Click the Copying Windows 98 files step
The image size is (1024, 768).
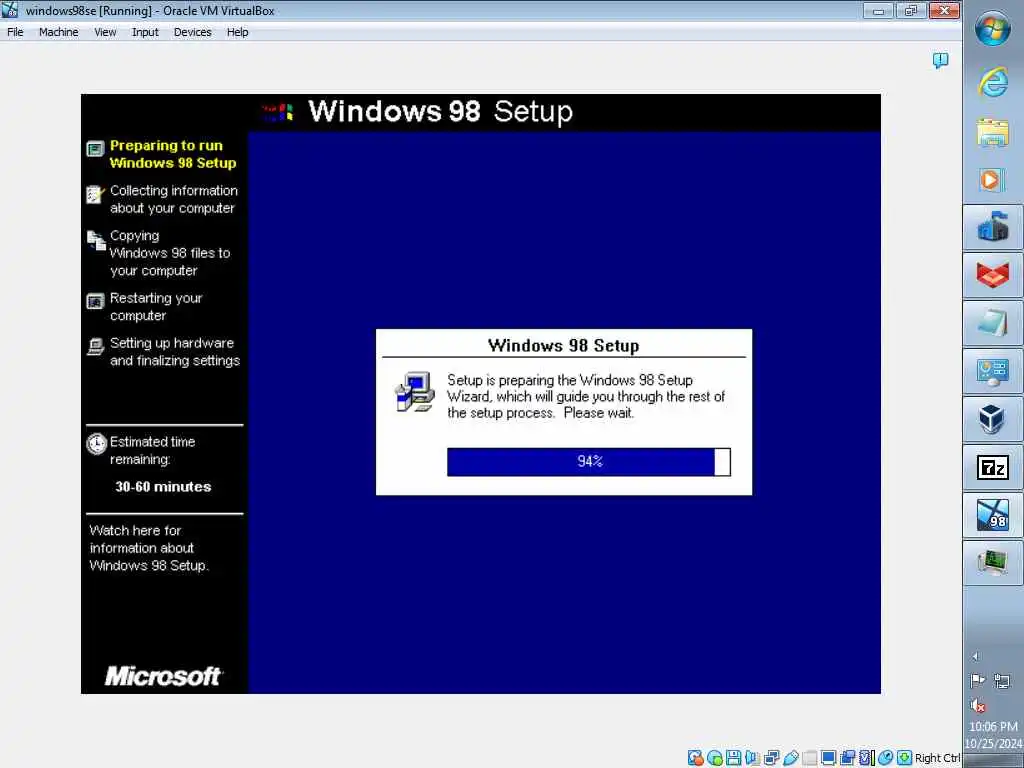159,253
